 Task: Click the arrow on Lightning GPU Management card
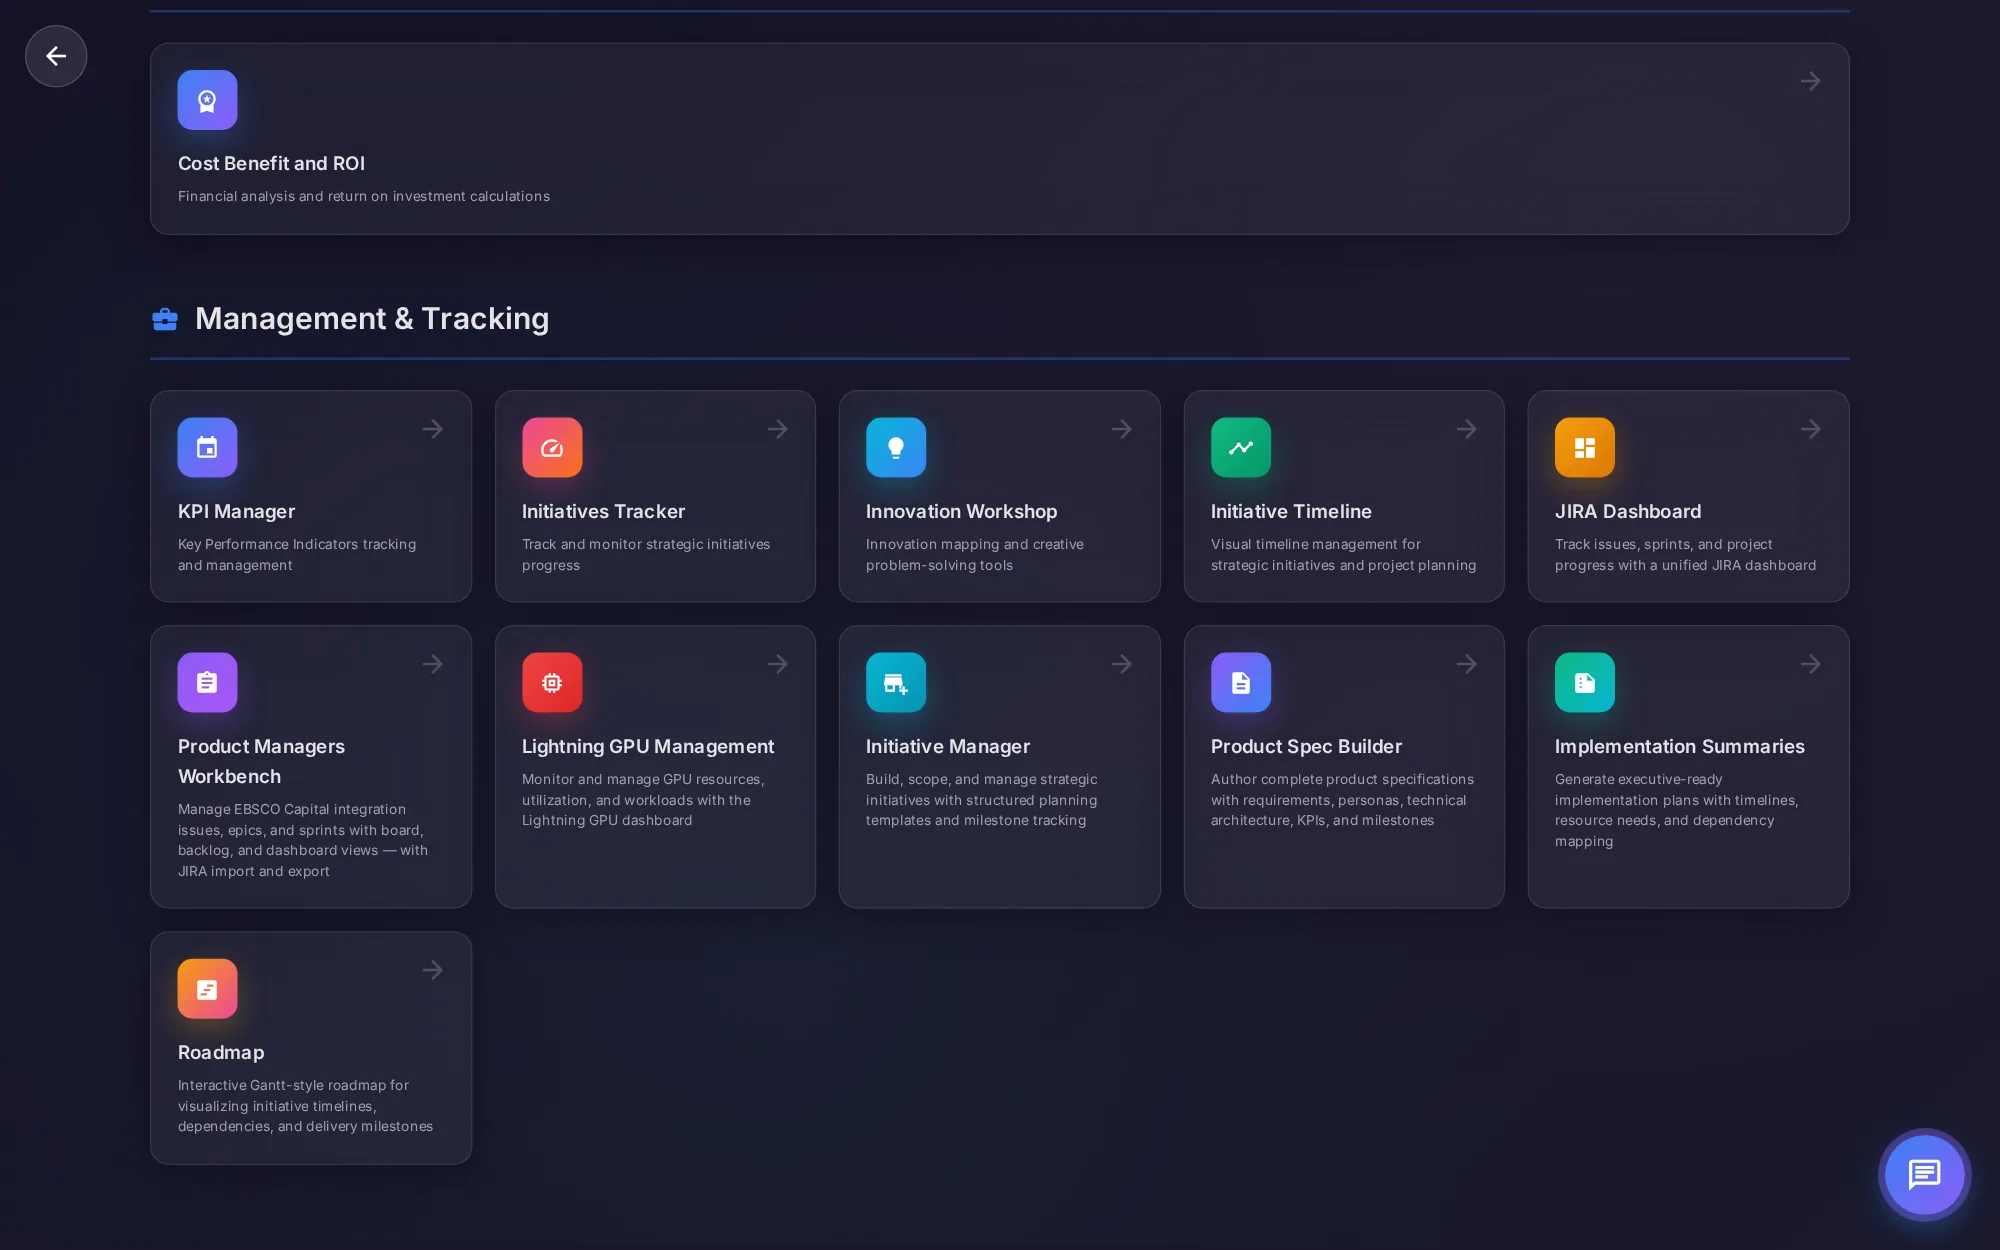778,664
